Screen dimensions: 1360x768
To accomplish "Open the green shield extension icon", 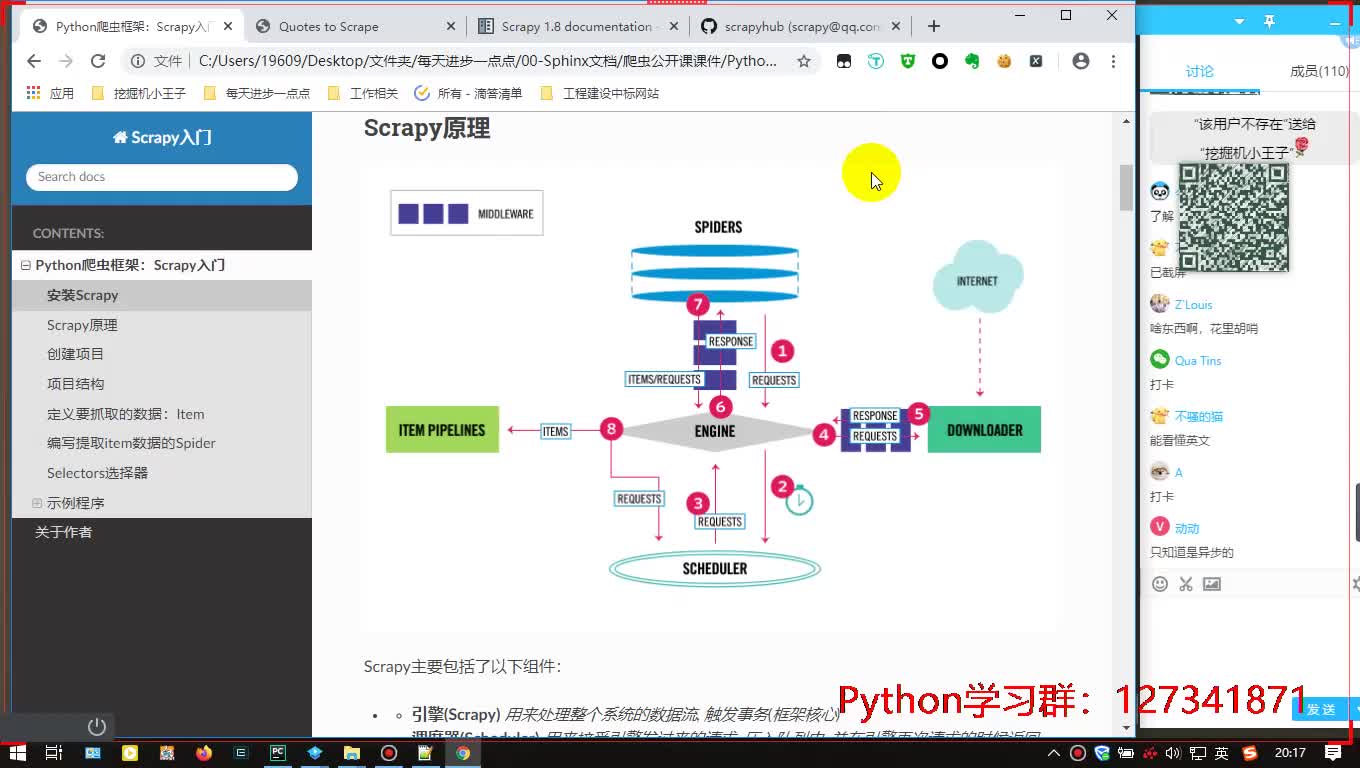I will (x=908, y=61).
